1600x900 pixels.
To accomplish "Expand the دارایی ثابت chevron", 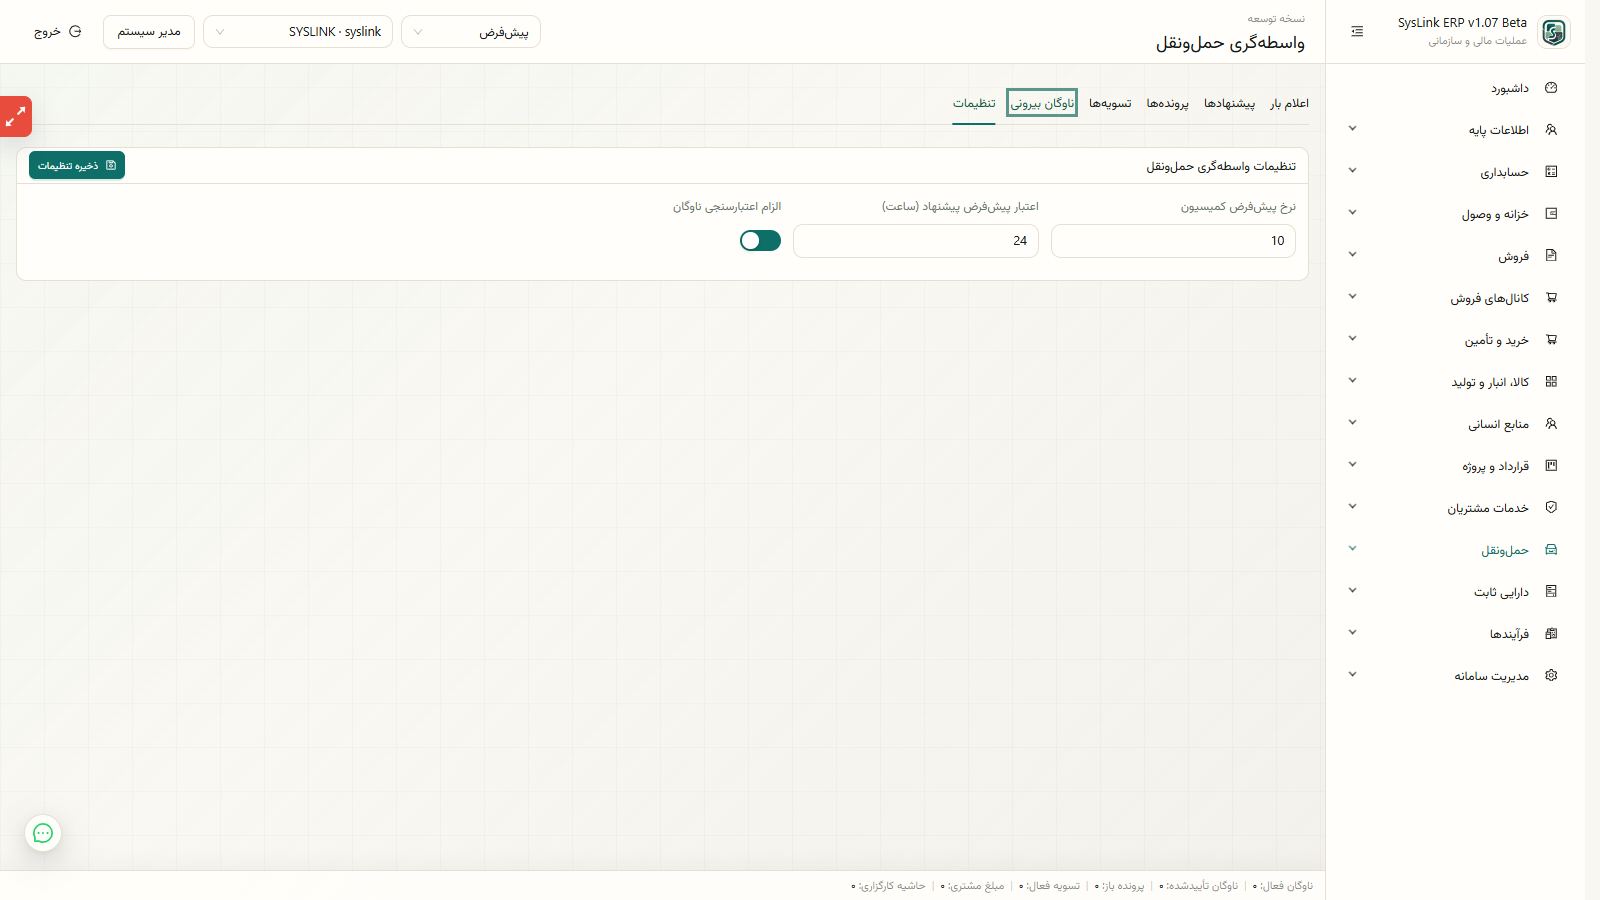I will coord(1352,591).
